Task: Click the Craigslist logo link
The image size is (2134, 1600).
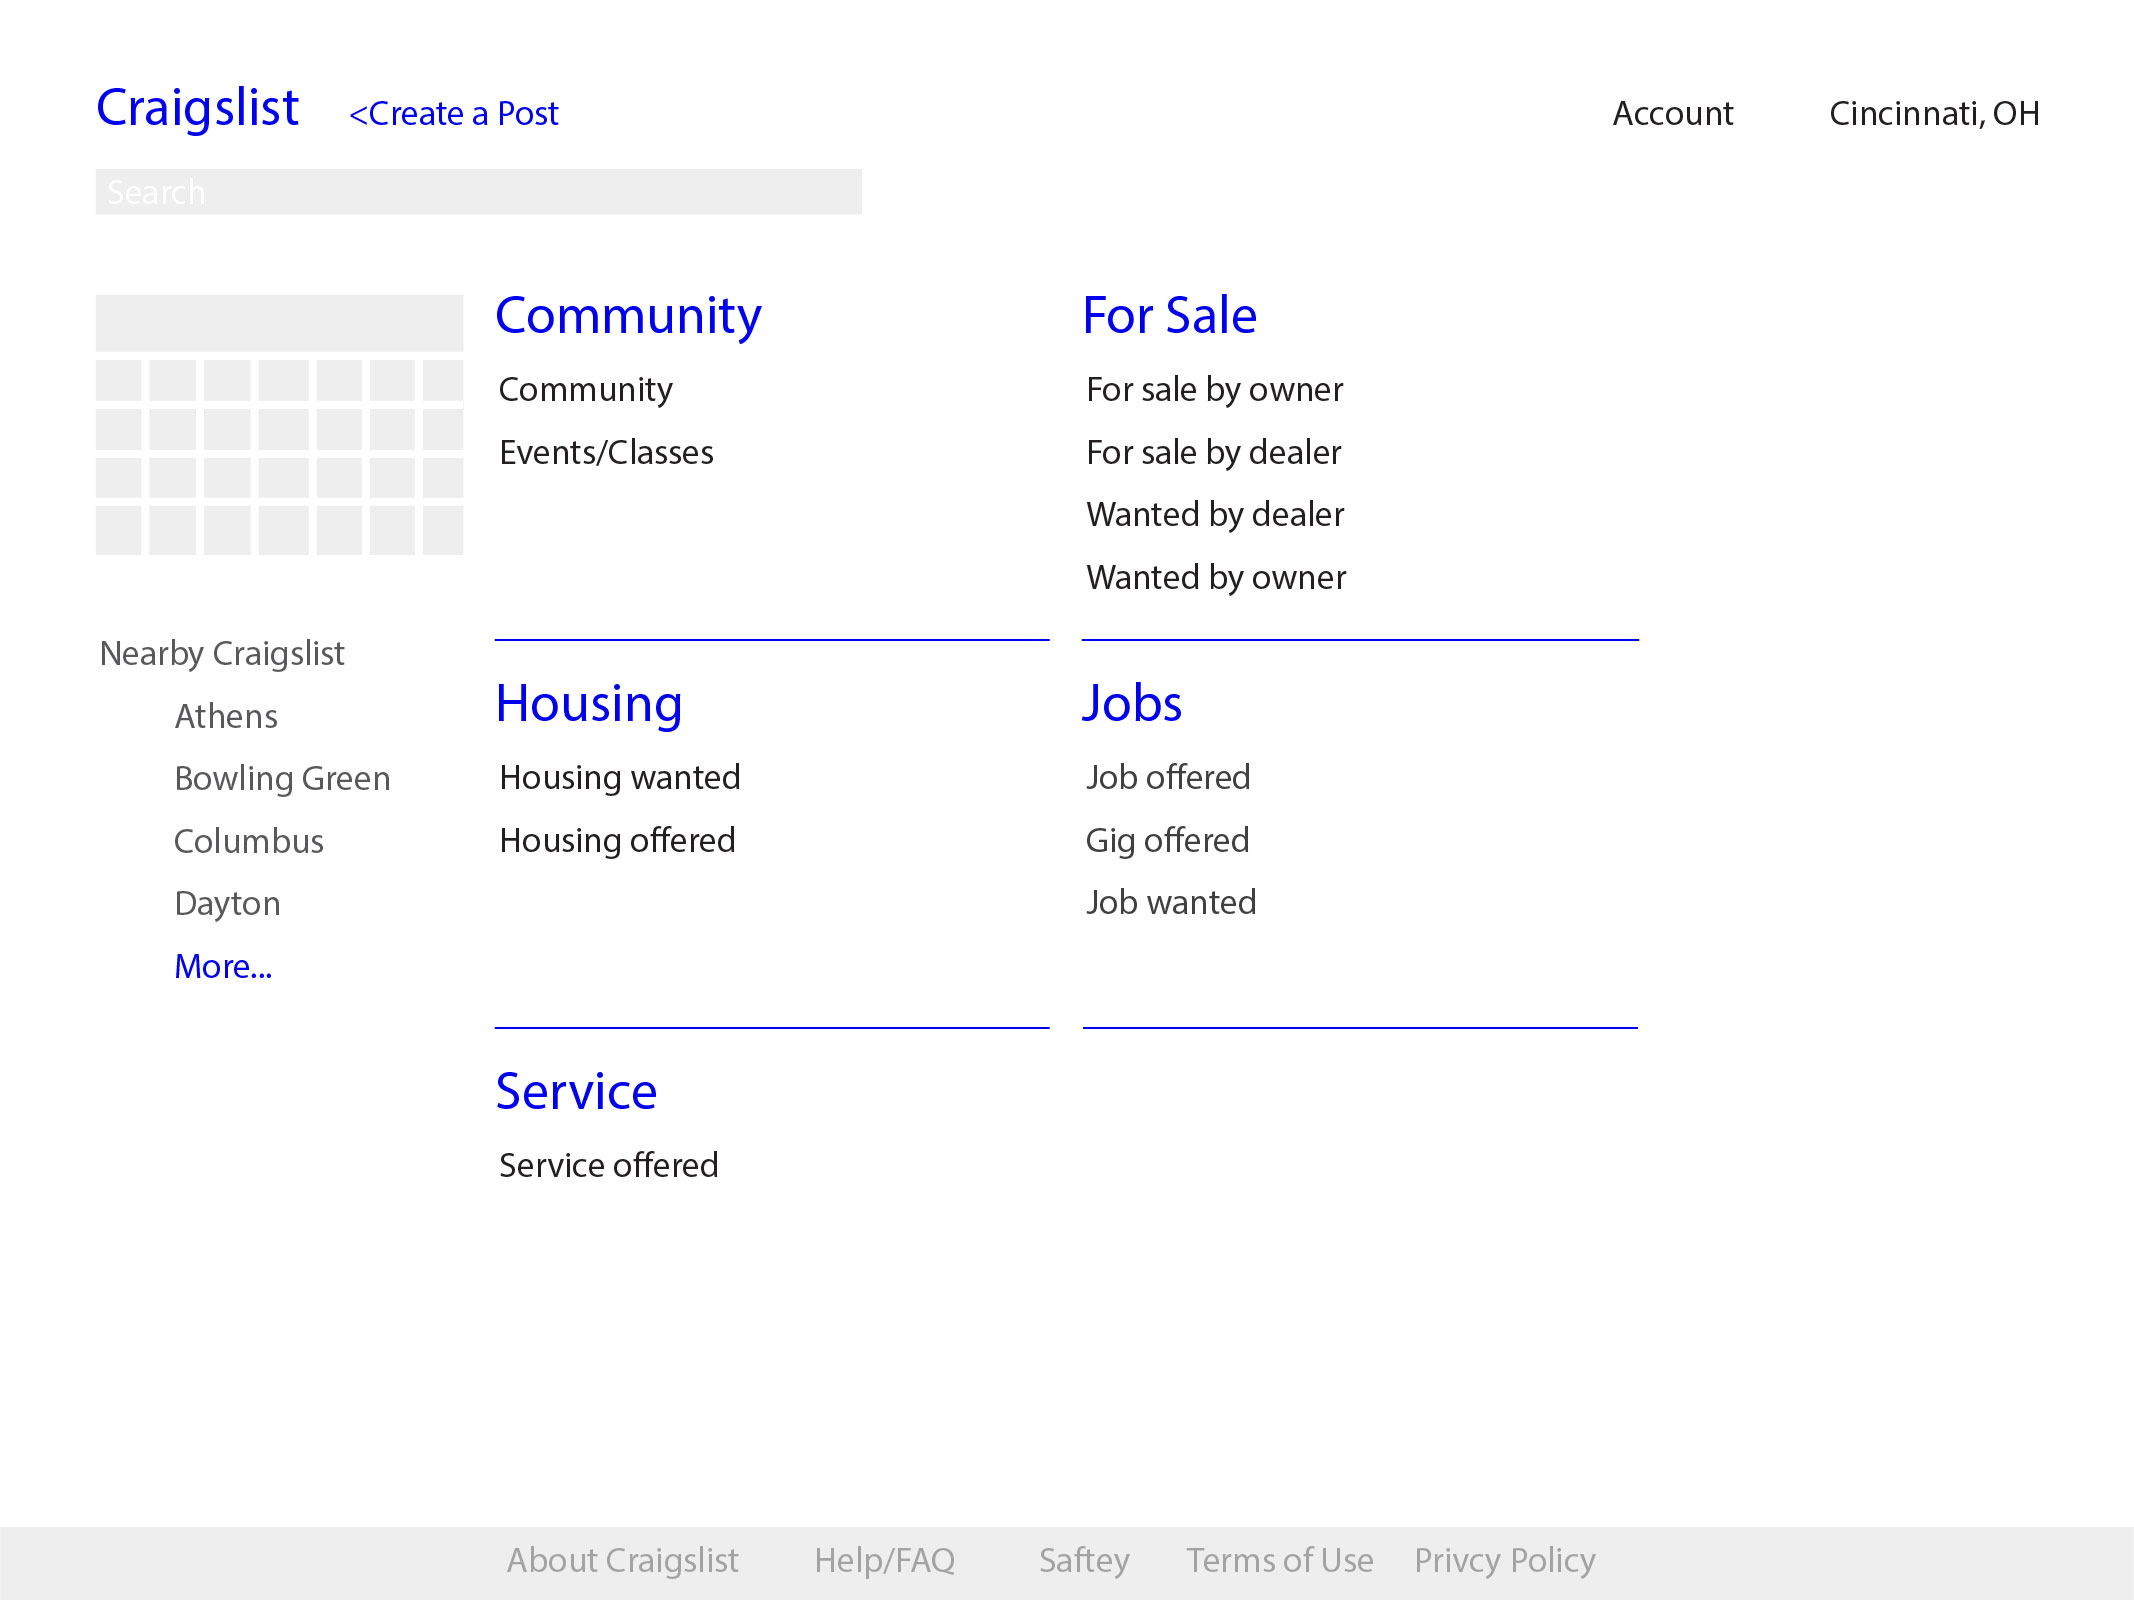Action: coord(197,108)
